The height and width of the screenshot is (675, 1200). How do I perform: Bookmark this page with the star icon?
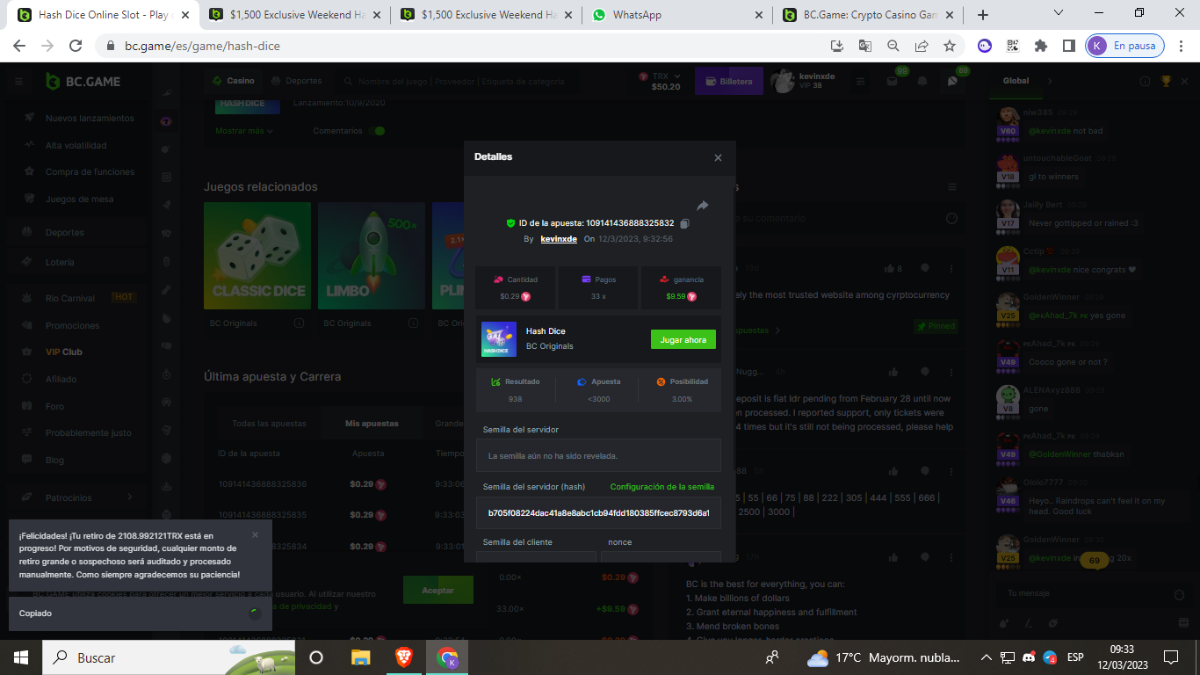click(x=949, y=46)
